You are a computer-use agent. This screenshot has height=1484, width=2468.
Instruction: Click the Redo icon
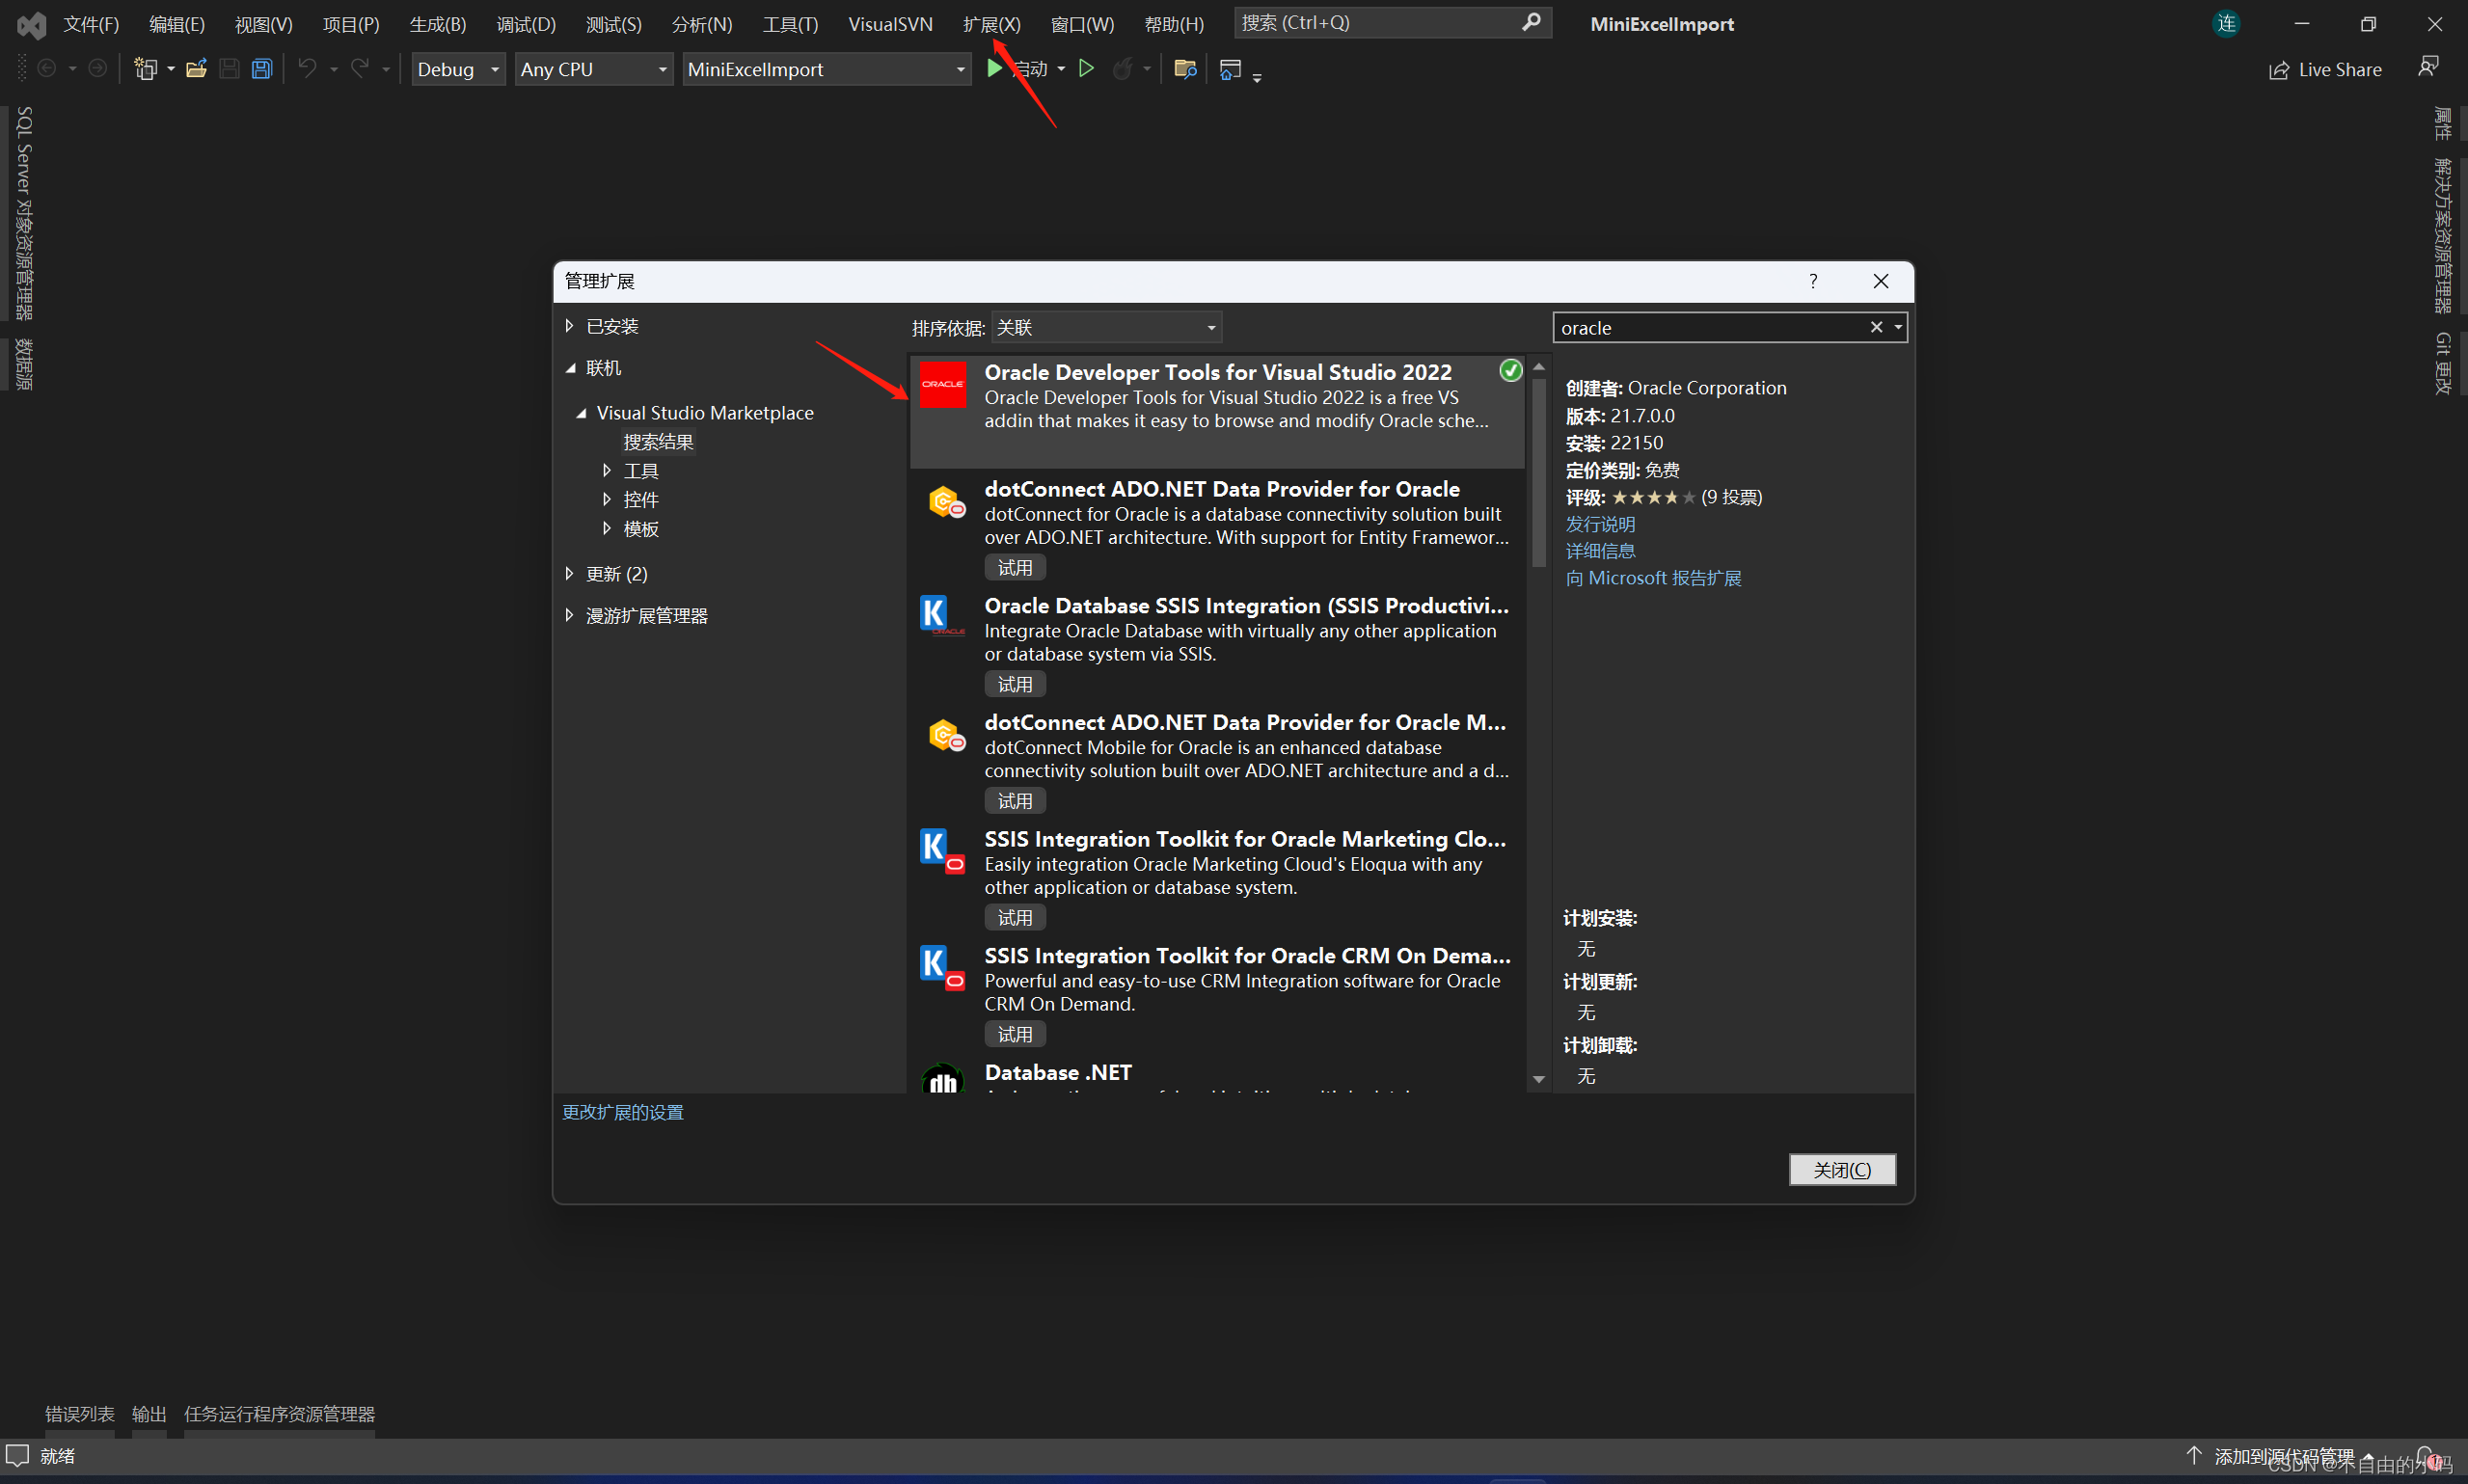pyautogui.click(x=360, y=68)
